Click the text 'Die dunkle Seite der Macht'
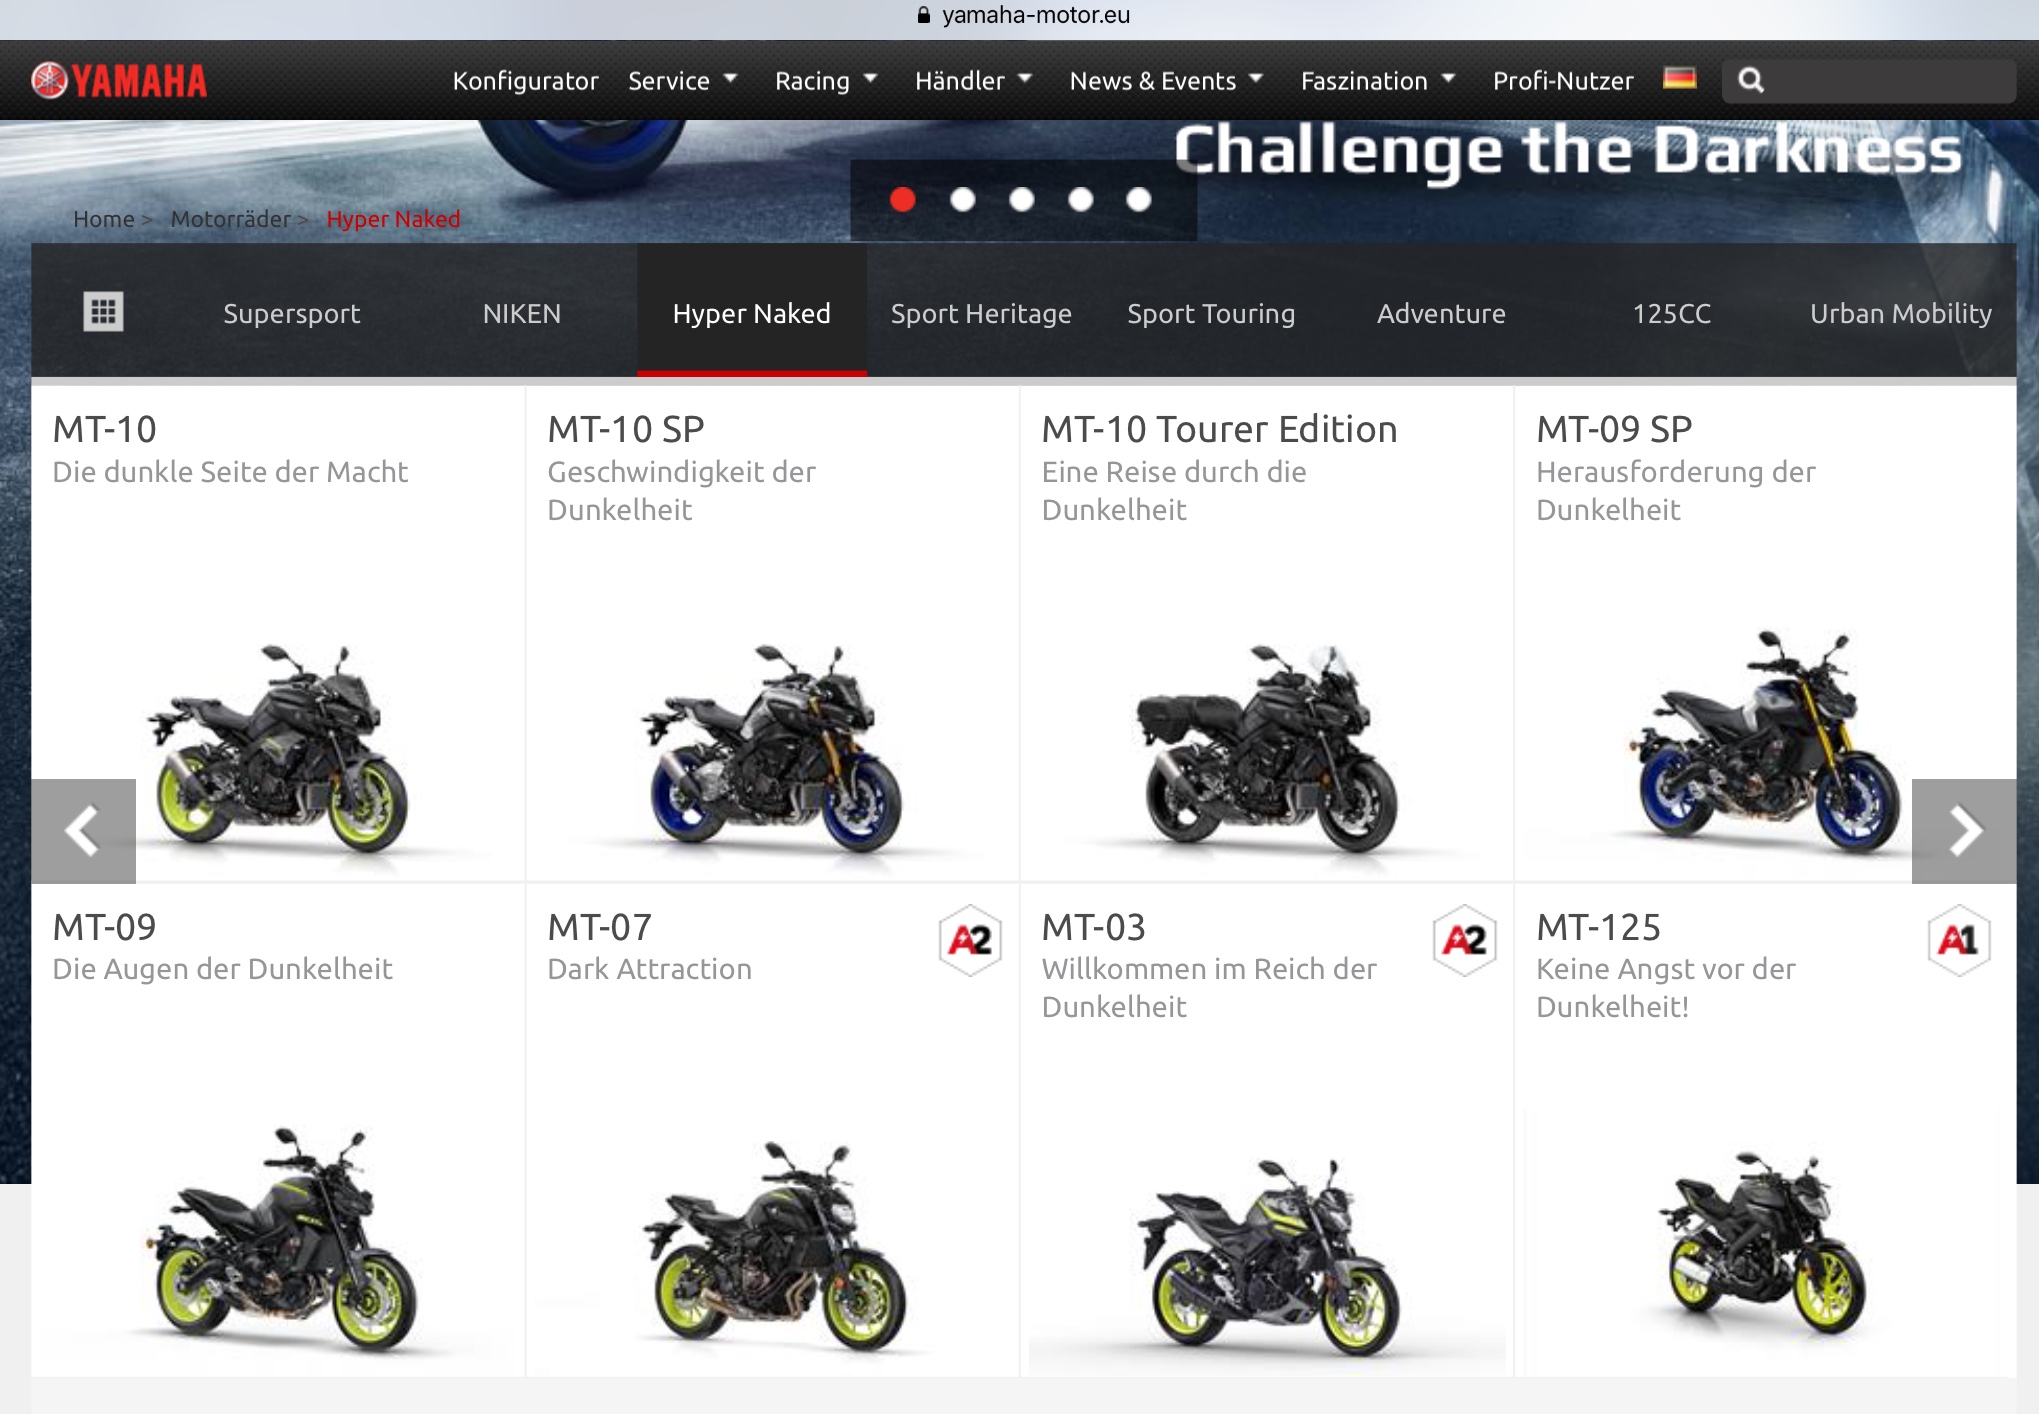 click(230, 472)
